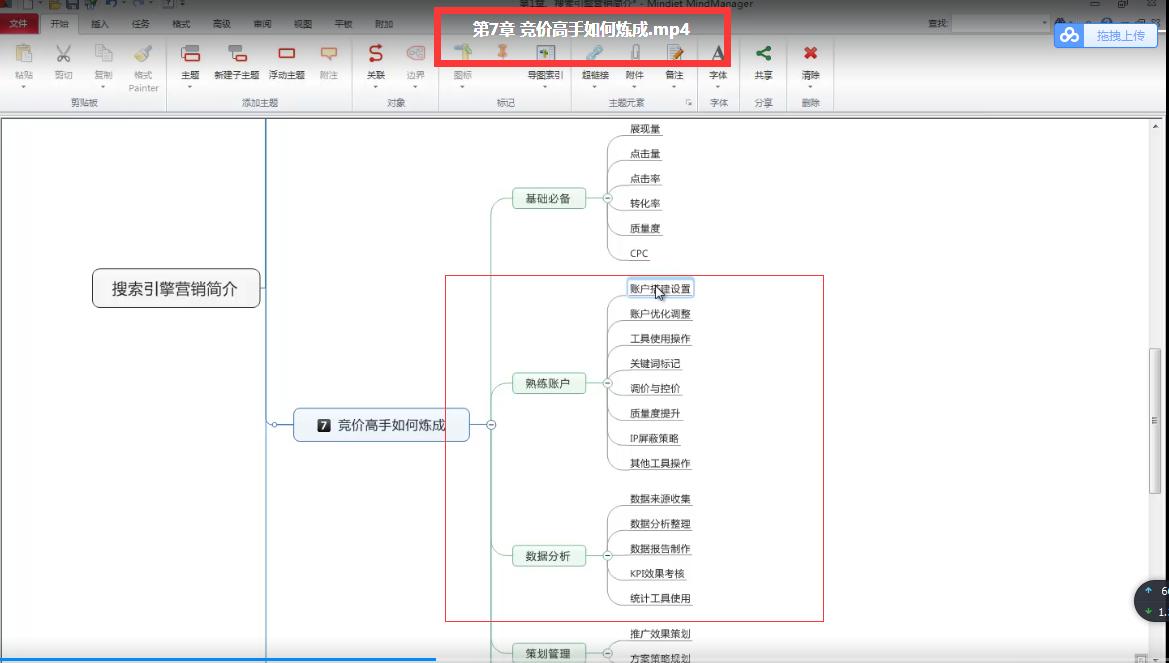
Task: Click the font (字体) letter A icon
Action: [717, 53]
